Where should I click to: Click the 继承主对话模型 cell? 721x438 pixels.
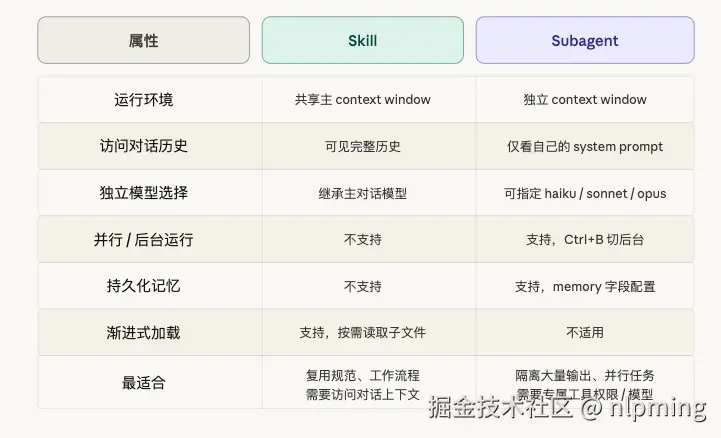[x=362, y=193]
